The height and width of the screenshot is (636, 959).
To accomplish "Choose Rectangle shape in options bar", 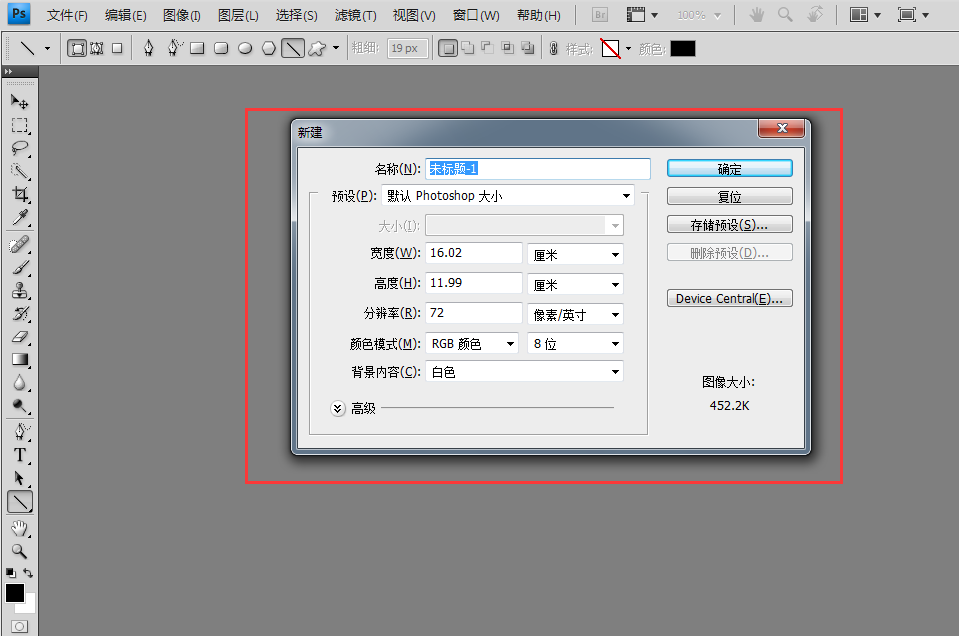I will click(x=197, y=48).
